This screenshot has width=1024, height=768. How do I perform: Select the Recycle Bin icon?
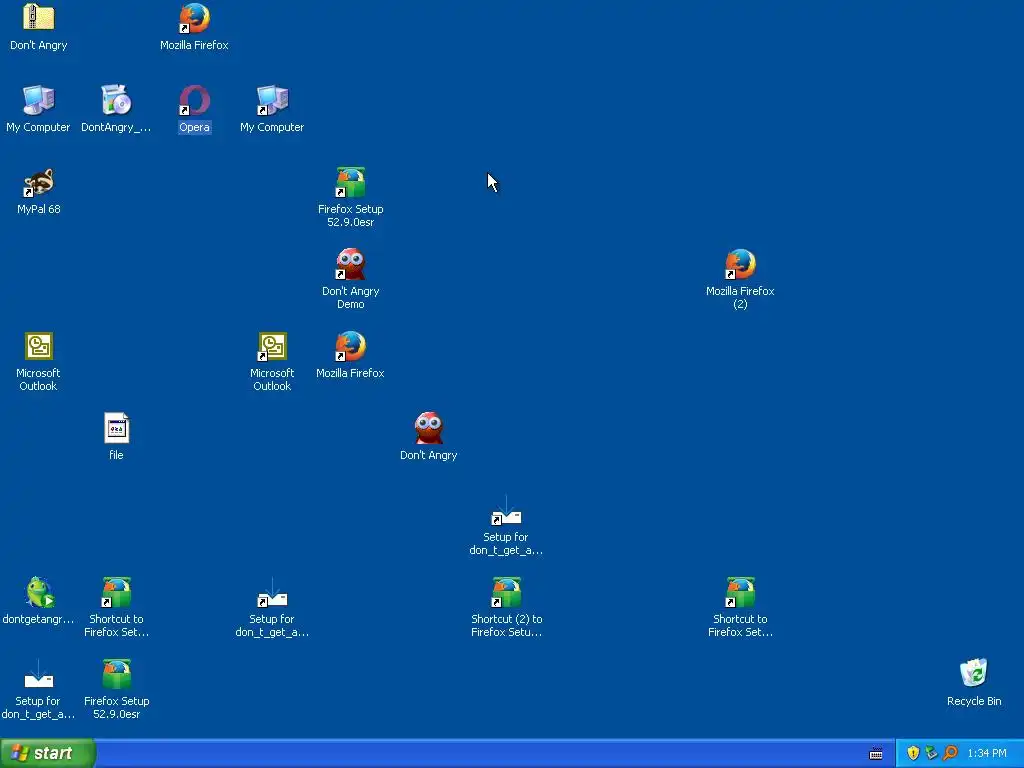point(974,675)
